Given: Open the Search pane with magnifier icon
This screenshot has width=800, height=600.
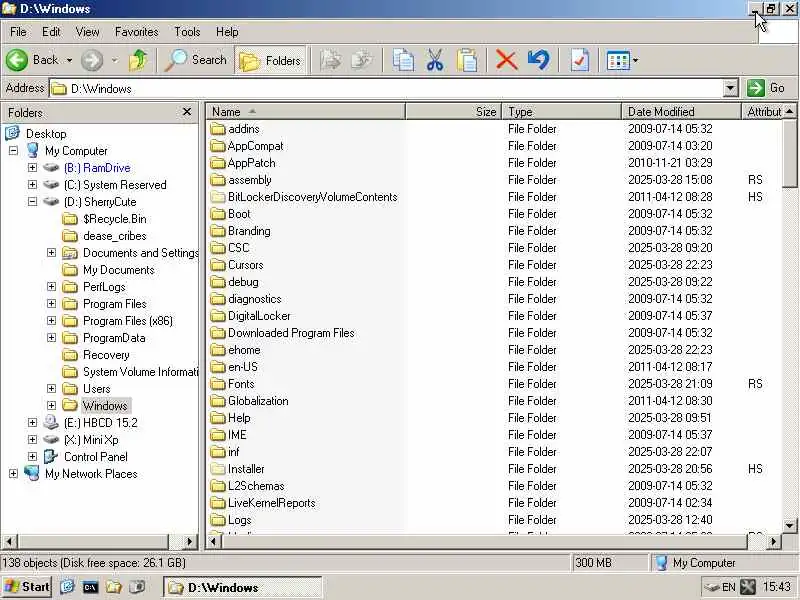Looking at the screenshot, I should [196, 60].
